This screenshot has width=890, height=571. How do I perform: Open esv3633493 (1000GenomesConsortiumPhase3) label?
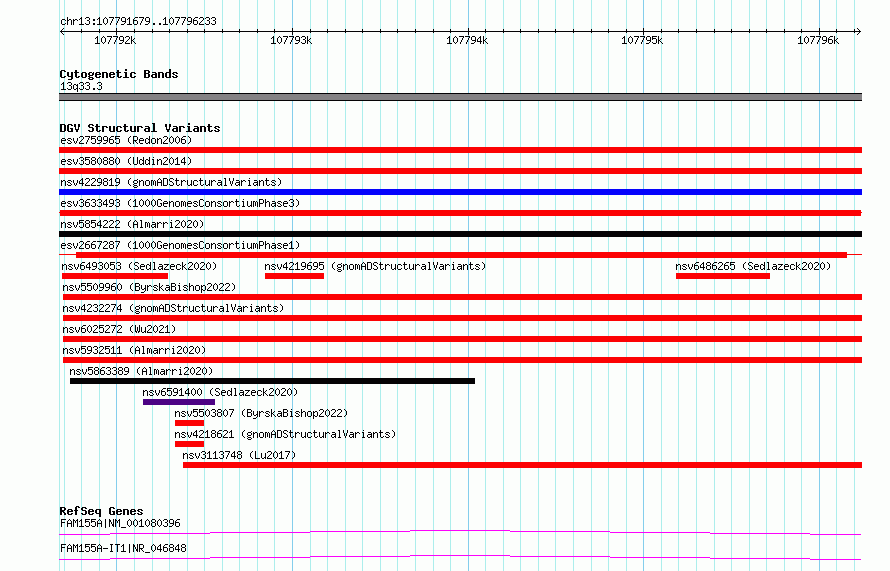coord(180,203)
